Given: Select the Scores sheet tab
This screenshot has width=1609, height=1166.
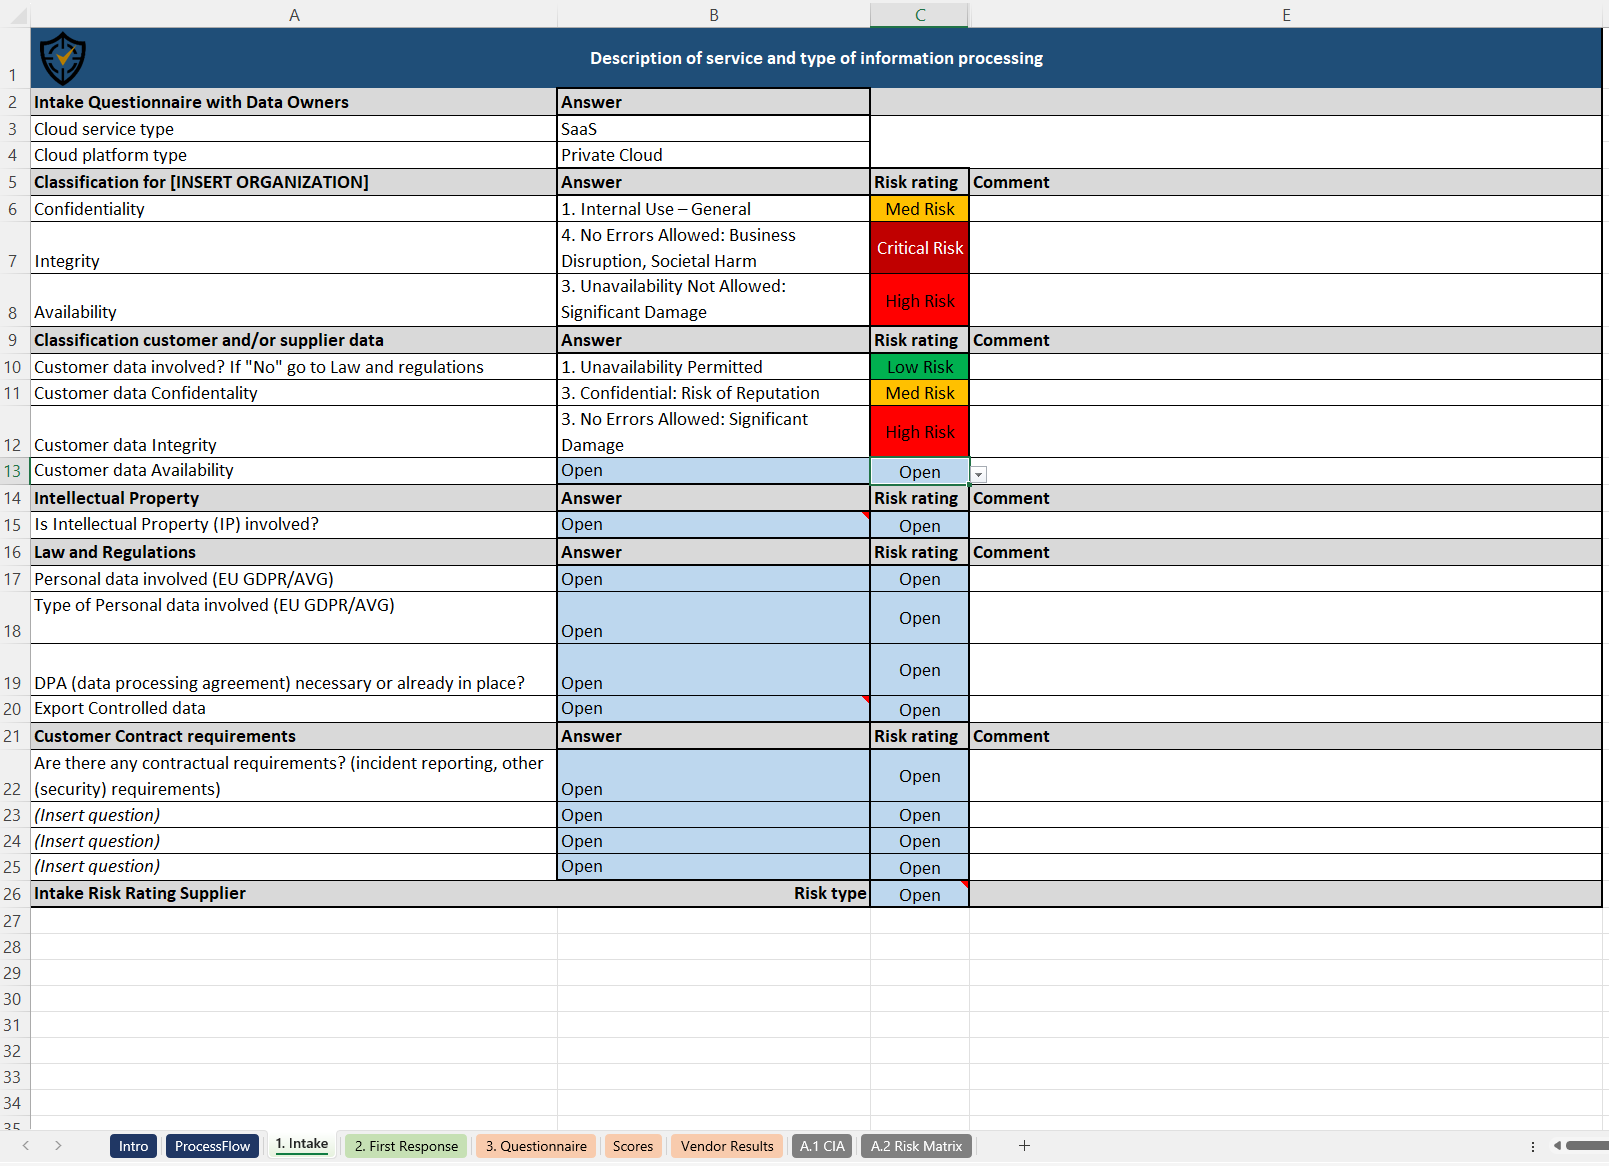Looking at the screenshot, I should [633, 1146].
